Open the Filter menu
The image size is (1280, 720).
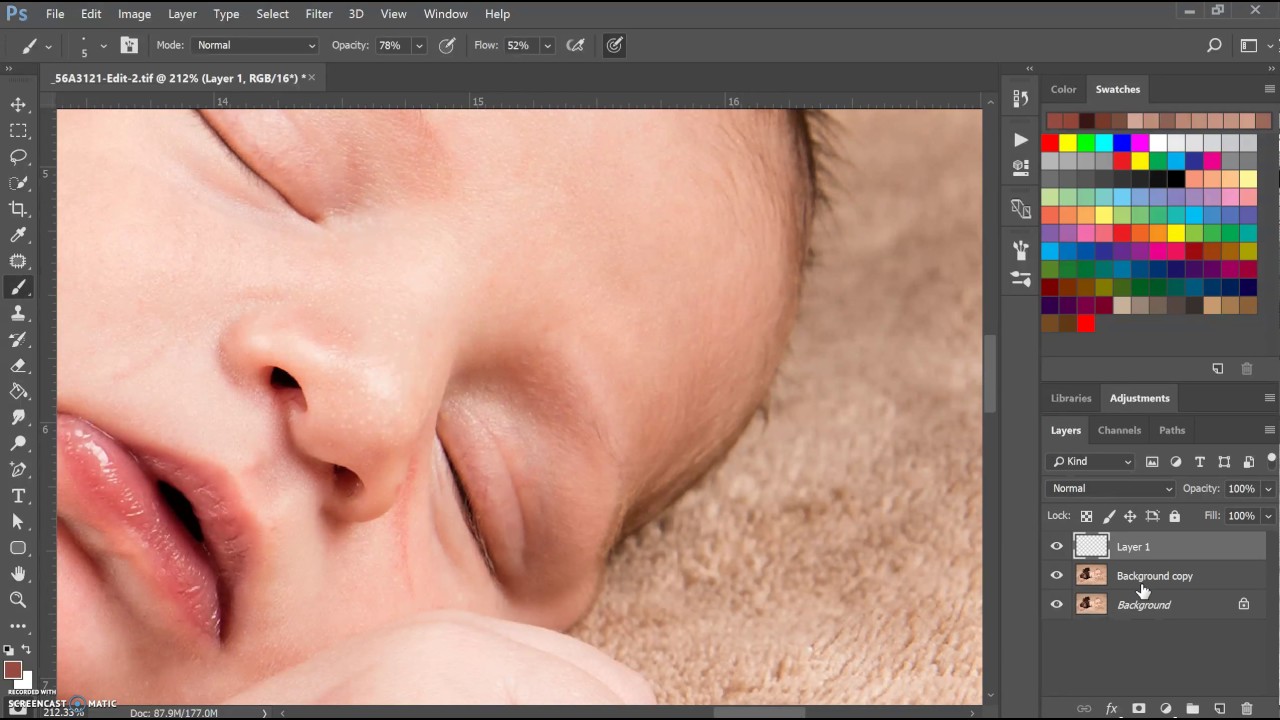tap(319, 14)
